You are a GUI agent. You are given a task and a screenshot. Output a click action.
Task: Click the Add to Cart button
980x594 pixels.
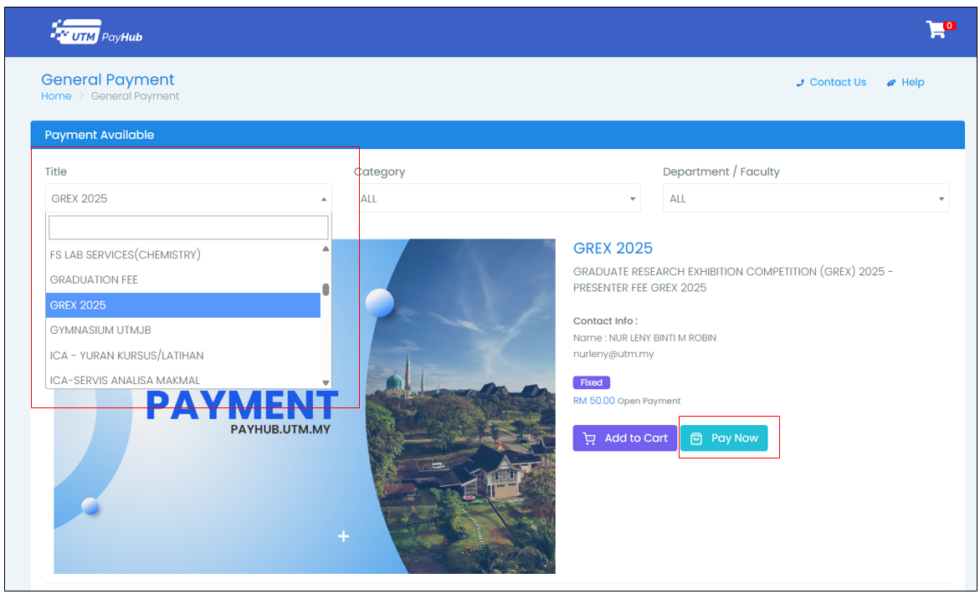click(624, 438)
